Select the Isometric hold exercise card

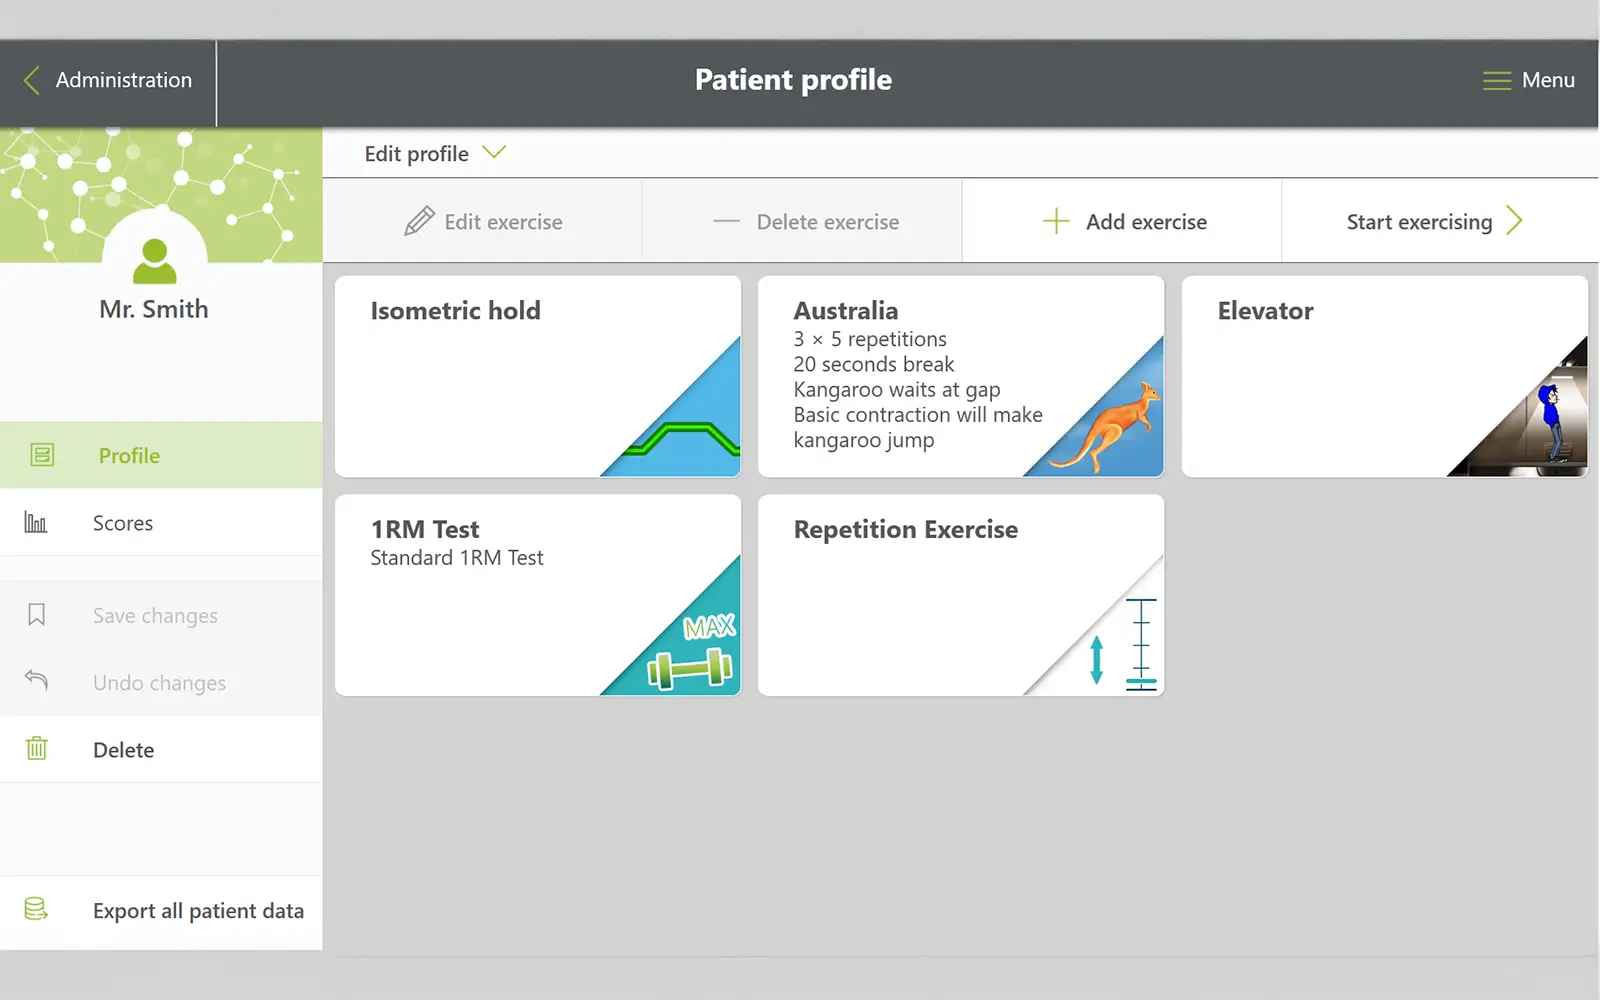[x=537, y=376]
